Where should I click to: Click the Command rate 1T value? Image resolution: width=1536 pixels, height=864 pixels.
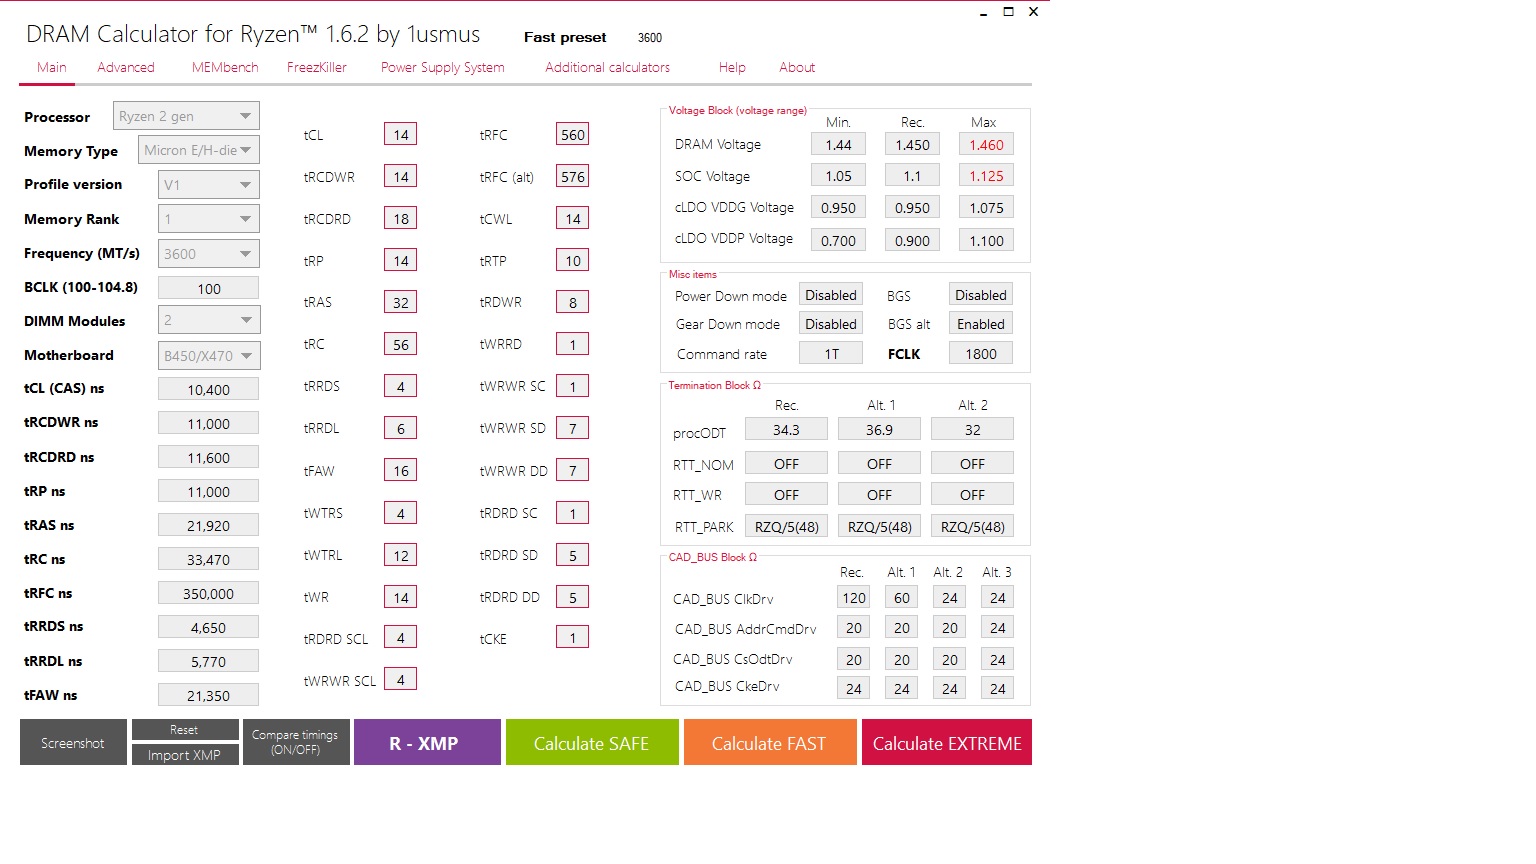pos(831,353)
